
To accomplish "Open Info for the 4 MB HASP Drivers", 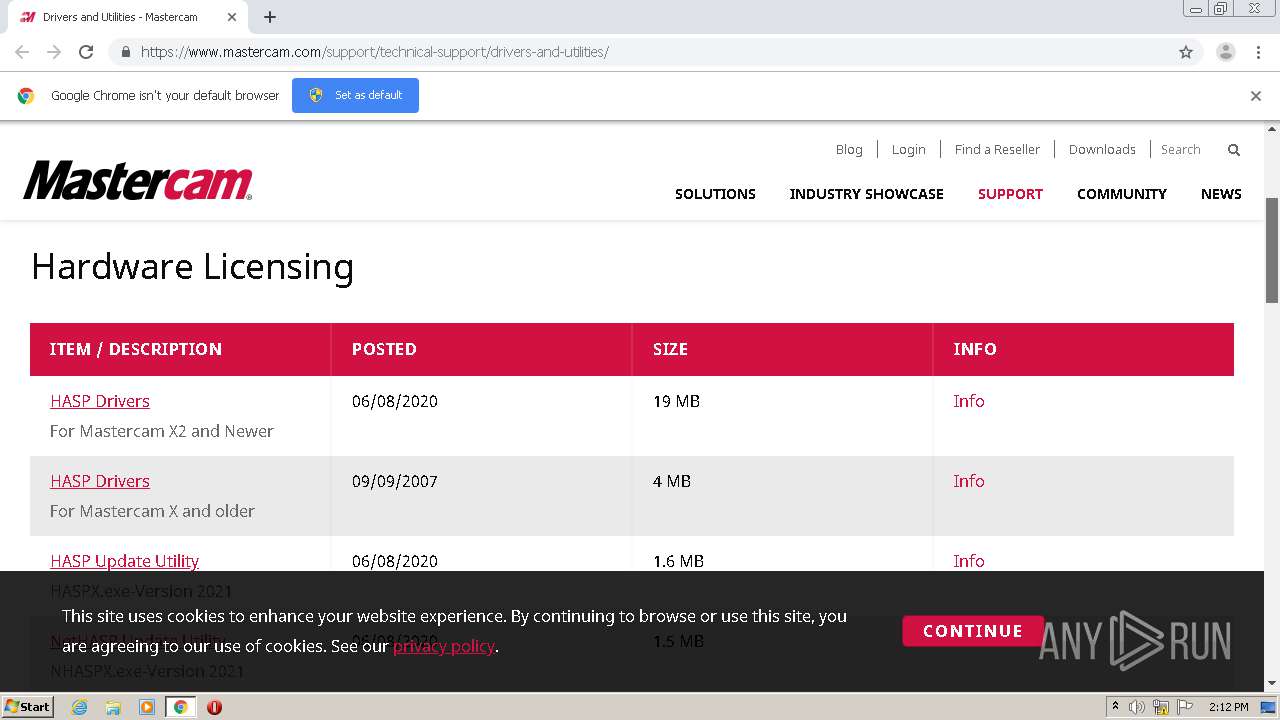I will pos(969,481).
